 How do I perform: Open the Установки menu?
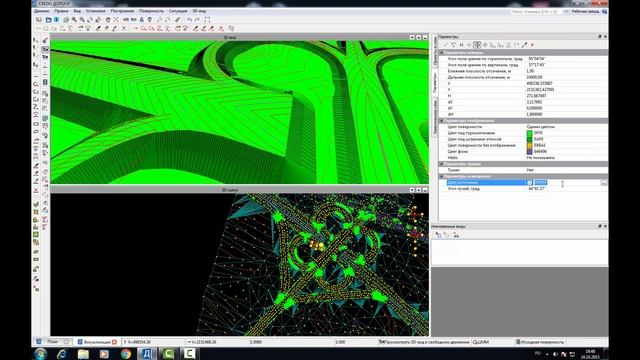pyautogui.click(x=96, y=11)
